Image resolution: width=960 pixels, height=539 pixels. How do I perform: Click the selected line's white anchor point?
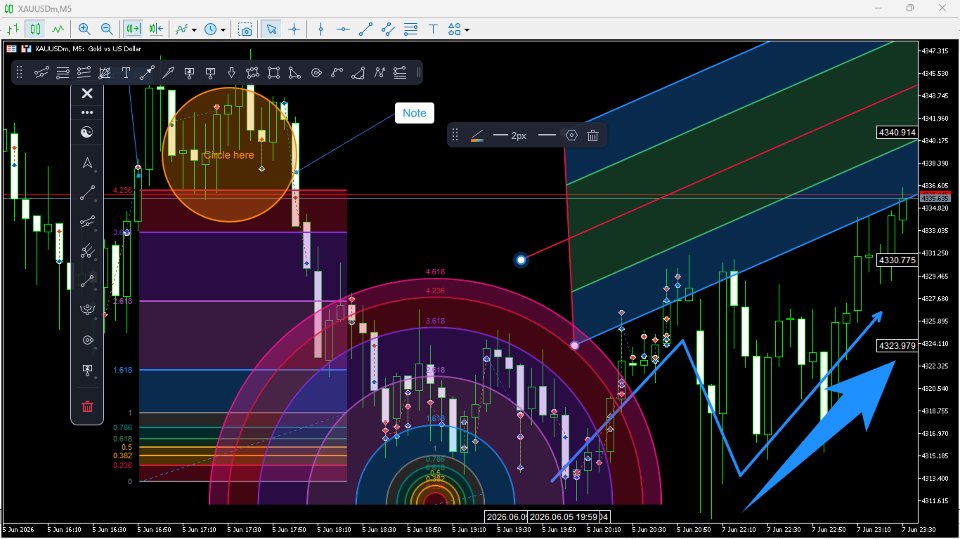click(x=521, y=260)
